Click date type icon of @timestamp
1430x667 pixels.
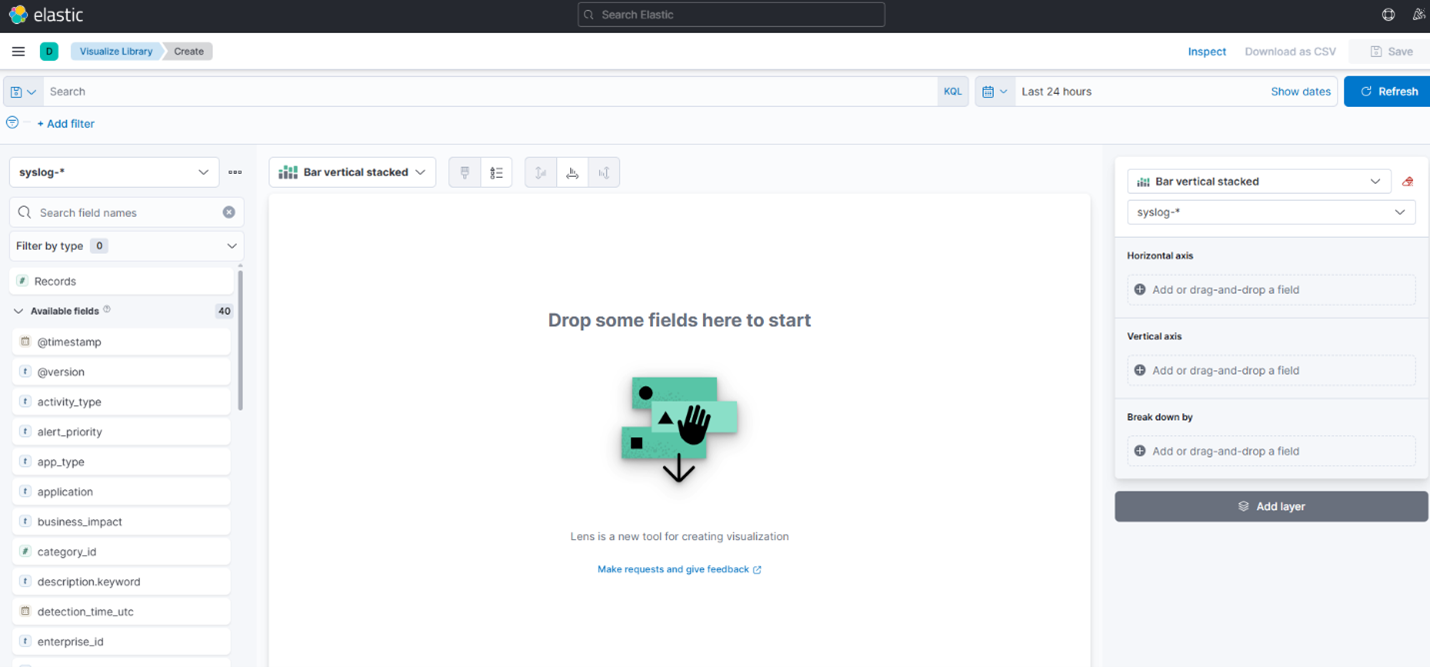click(25, 341)
